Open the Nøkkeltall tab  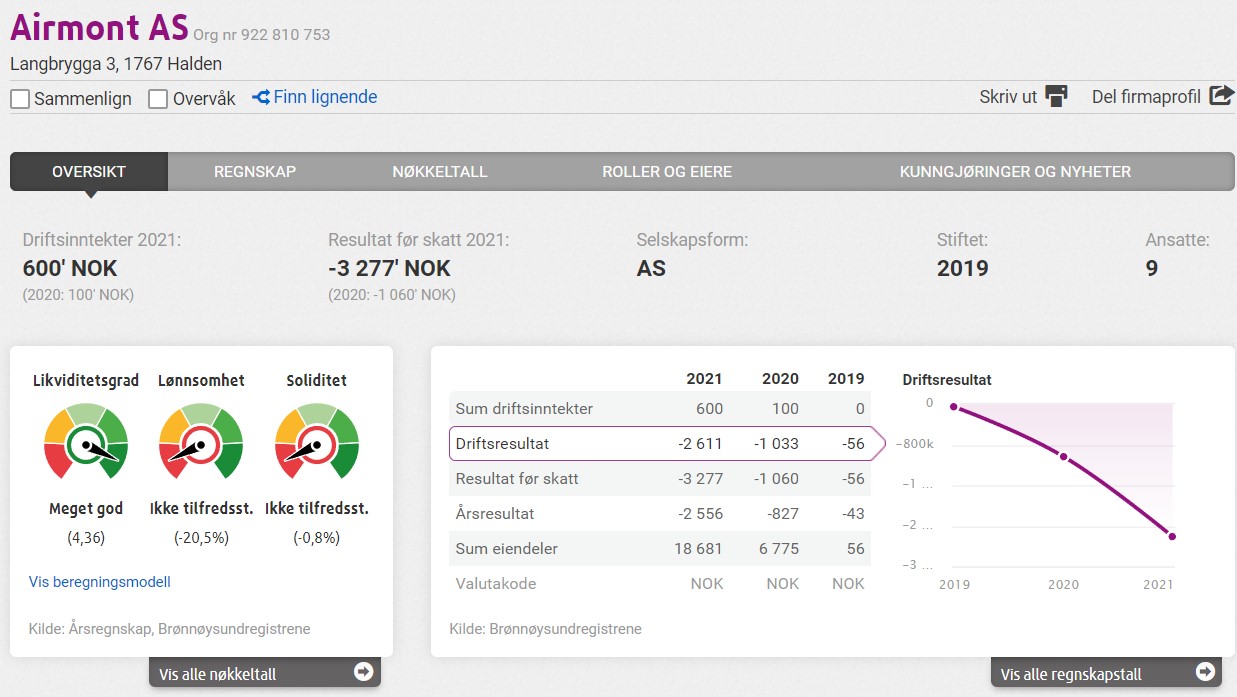tap(440, 172)
